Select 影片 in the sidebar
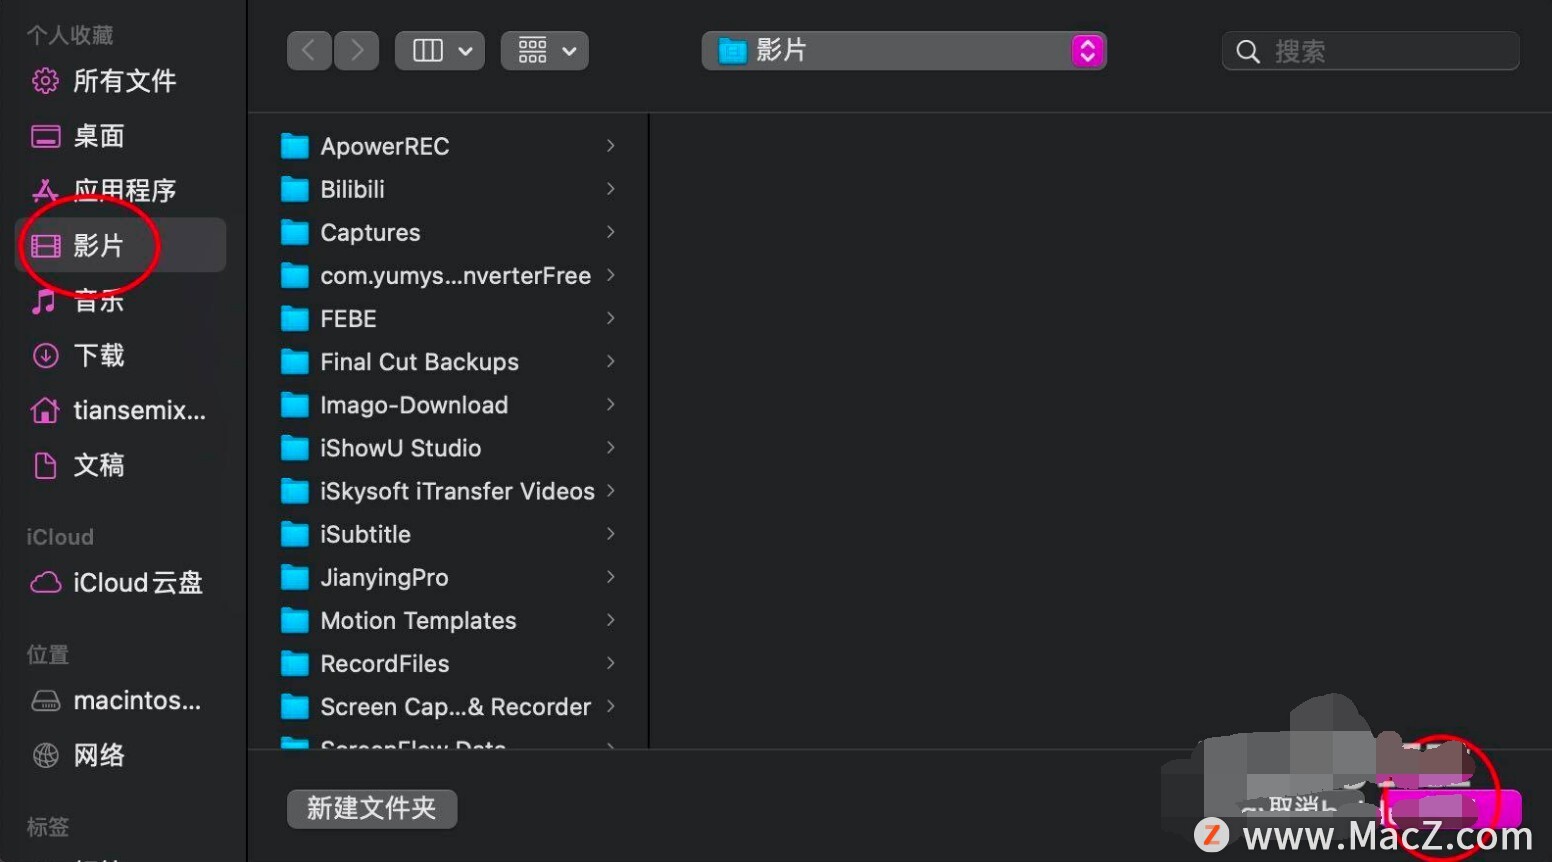The width and height of the screenshot is (1552, 862). (x=122, y=245)
